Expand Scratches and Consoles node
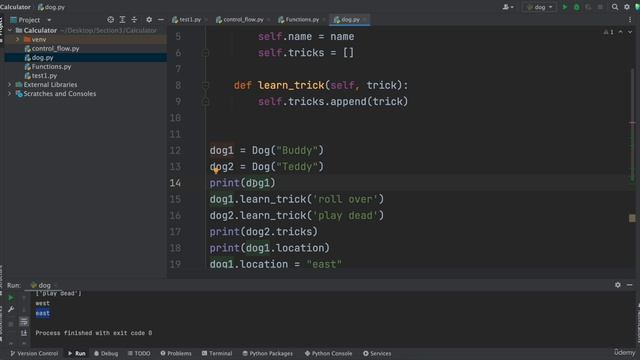The height and width of the screenshot is (360, 640). pos(10,93)
